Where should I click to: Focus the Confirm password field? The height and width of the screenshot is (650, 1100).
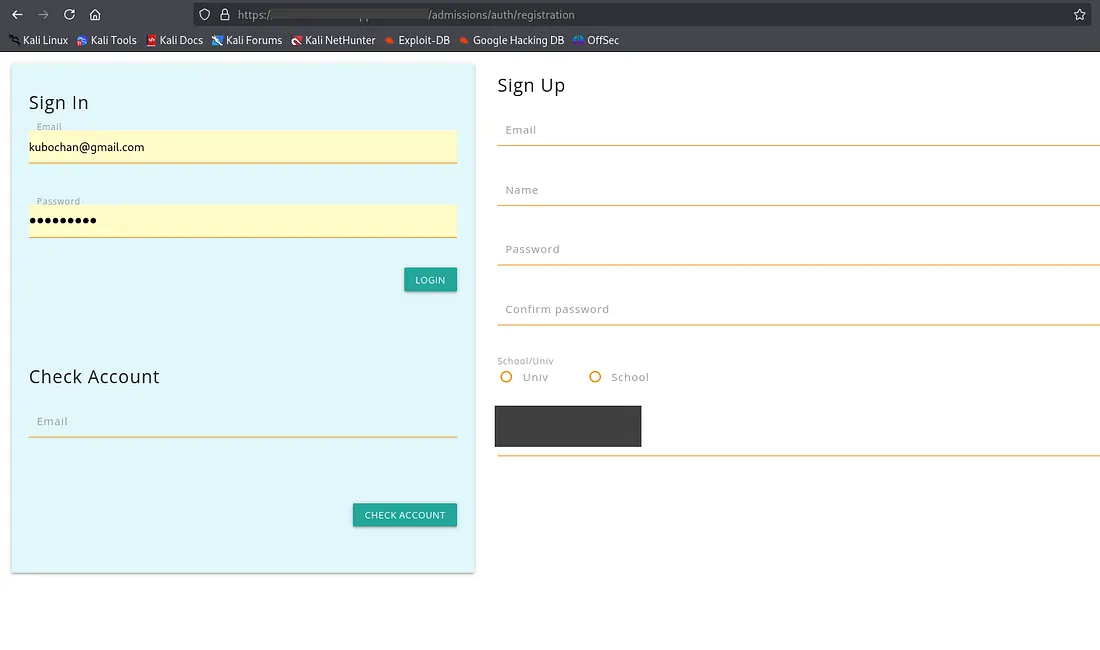point(798,309)
